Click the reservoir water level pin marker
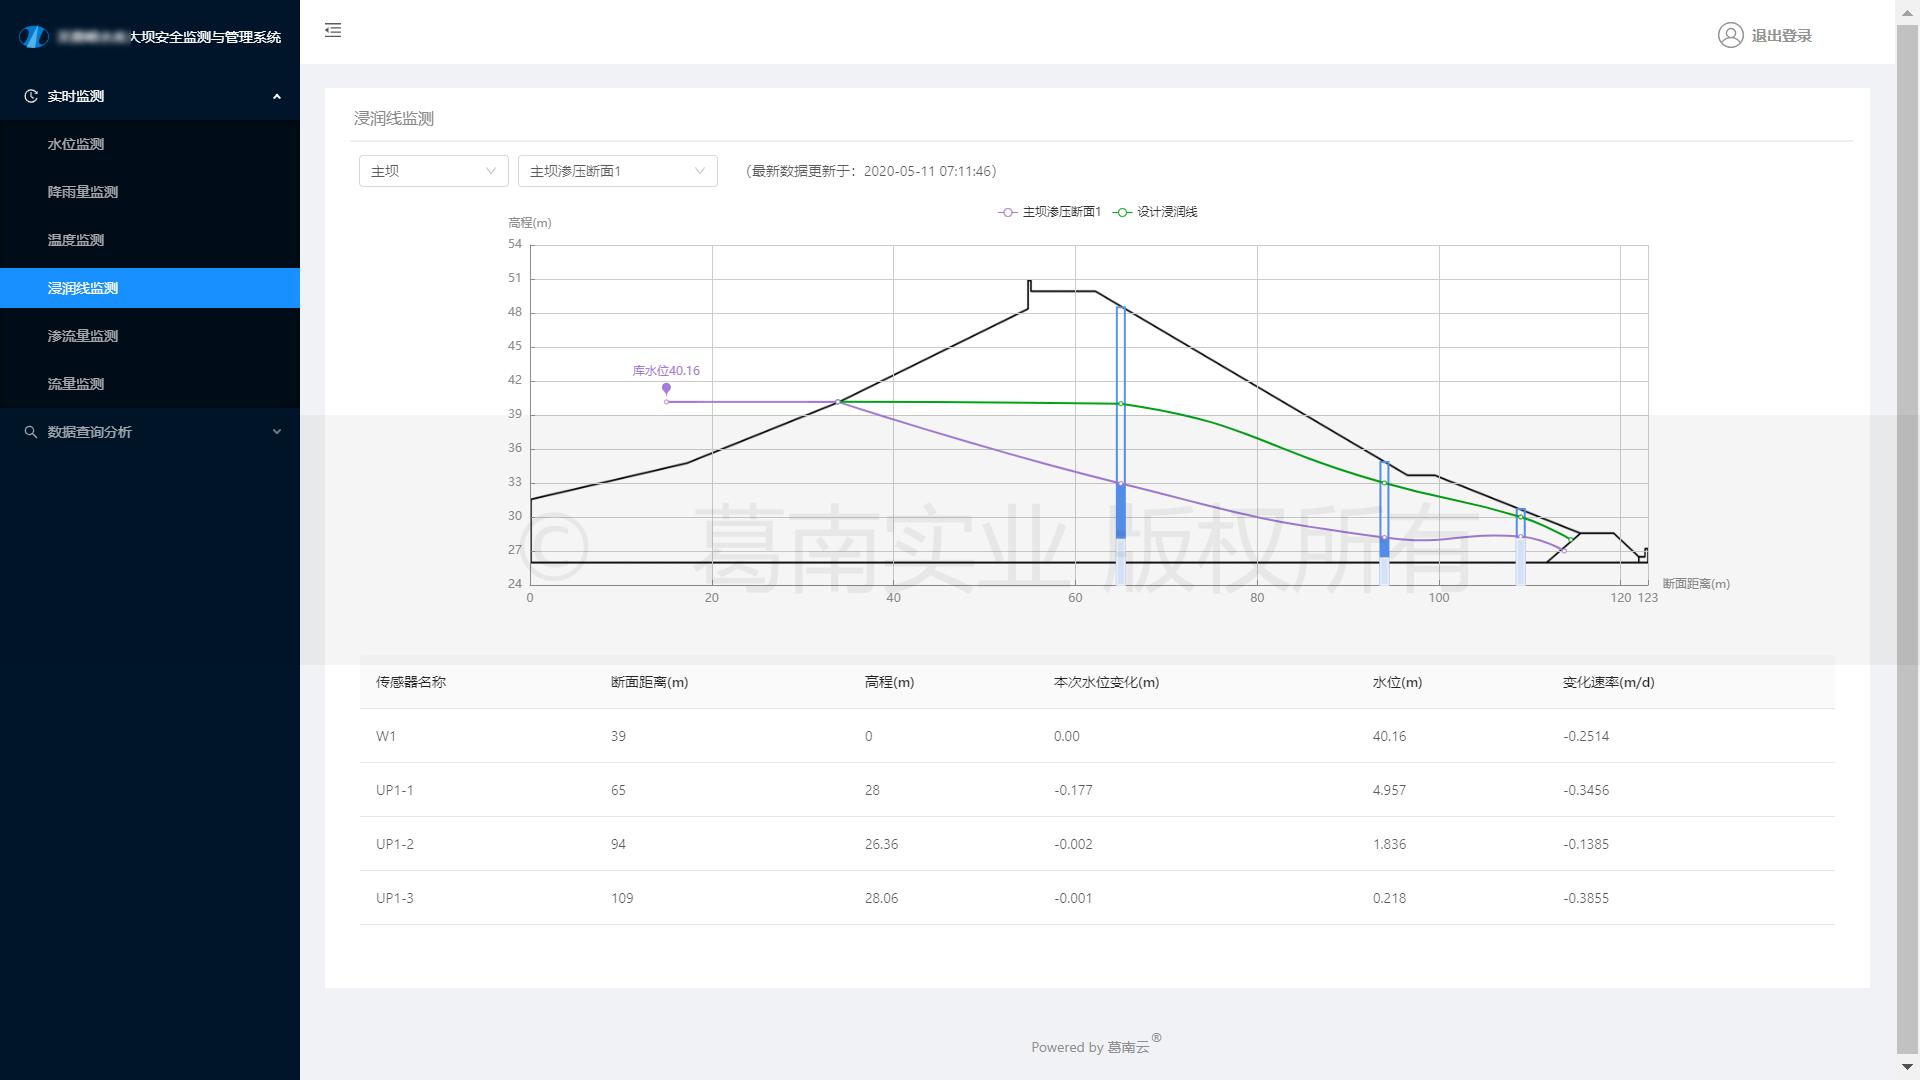The image size is (1920, 1080). coord(666,389)
